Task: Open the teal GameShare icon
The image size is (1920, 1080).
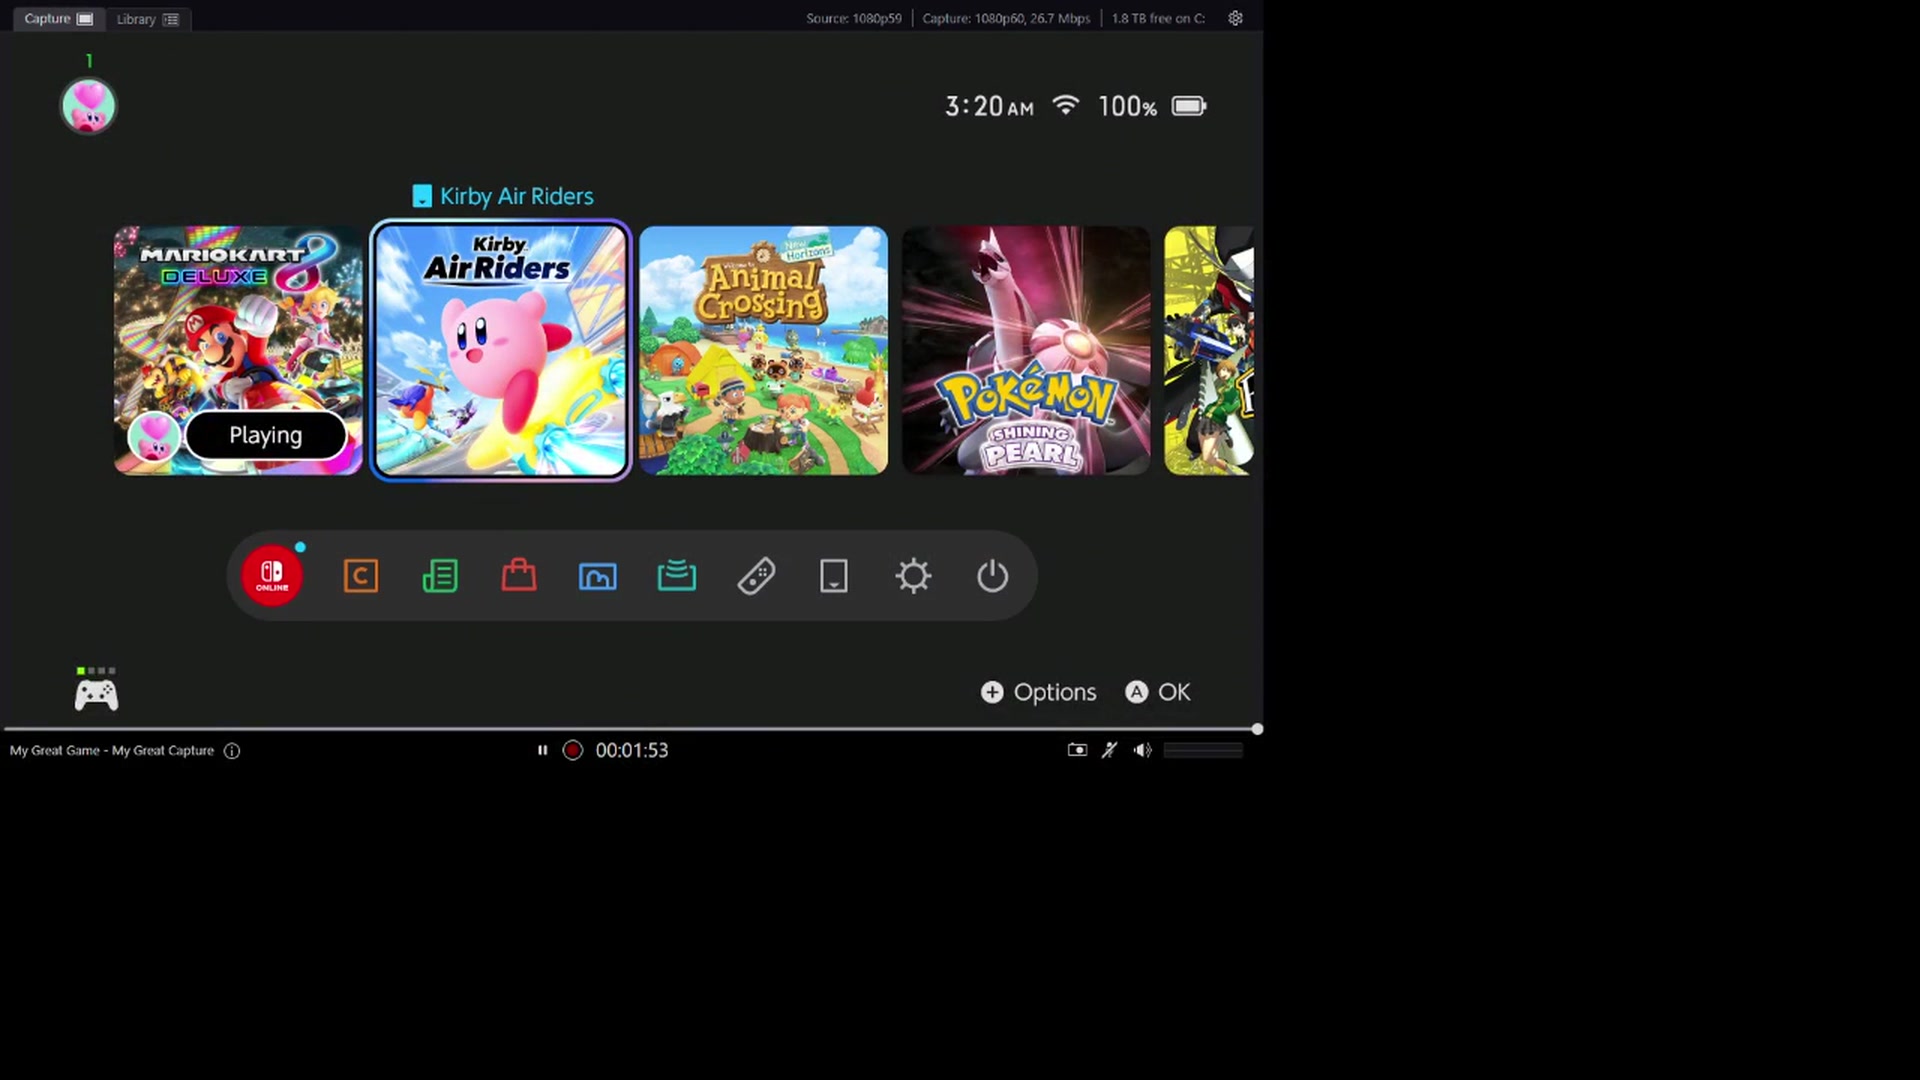Action: tap(677, 576)
